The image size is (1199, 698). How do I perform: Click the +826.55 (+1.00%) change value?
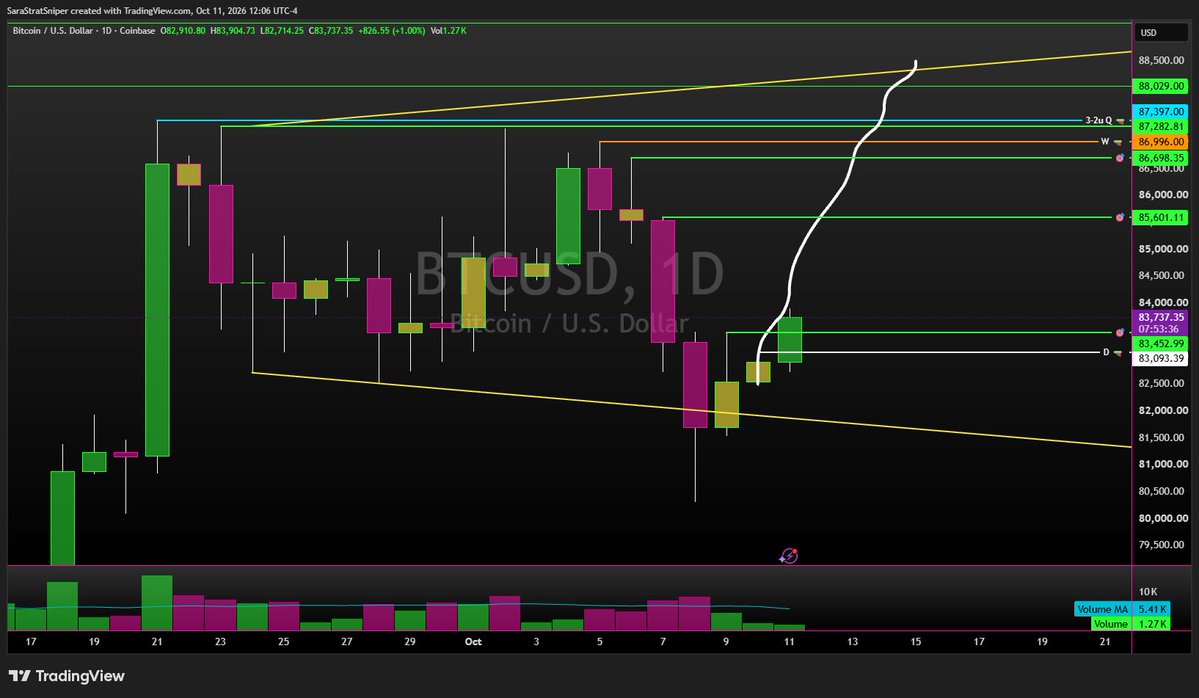[x=392, y=31]
